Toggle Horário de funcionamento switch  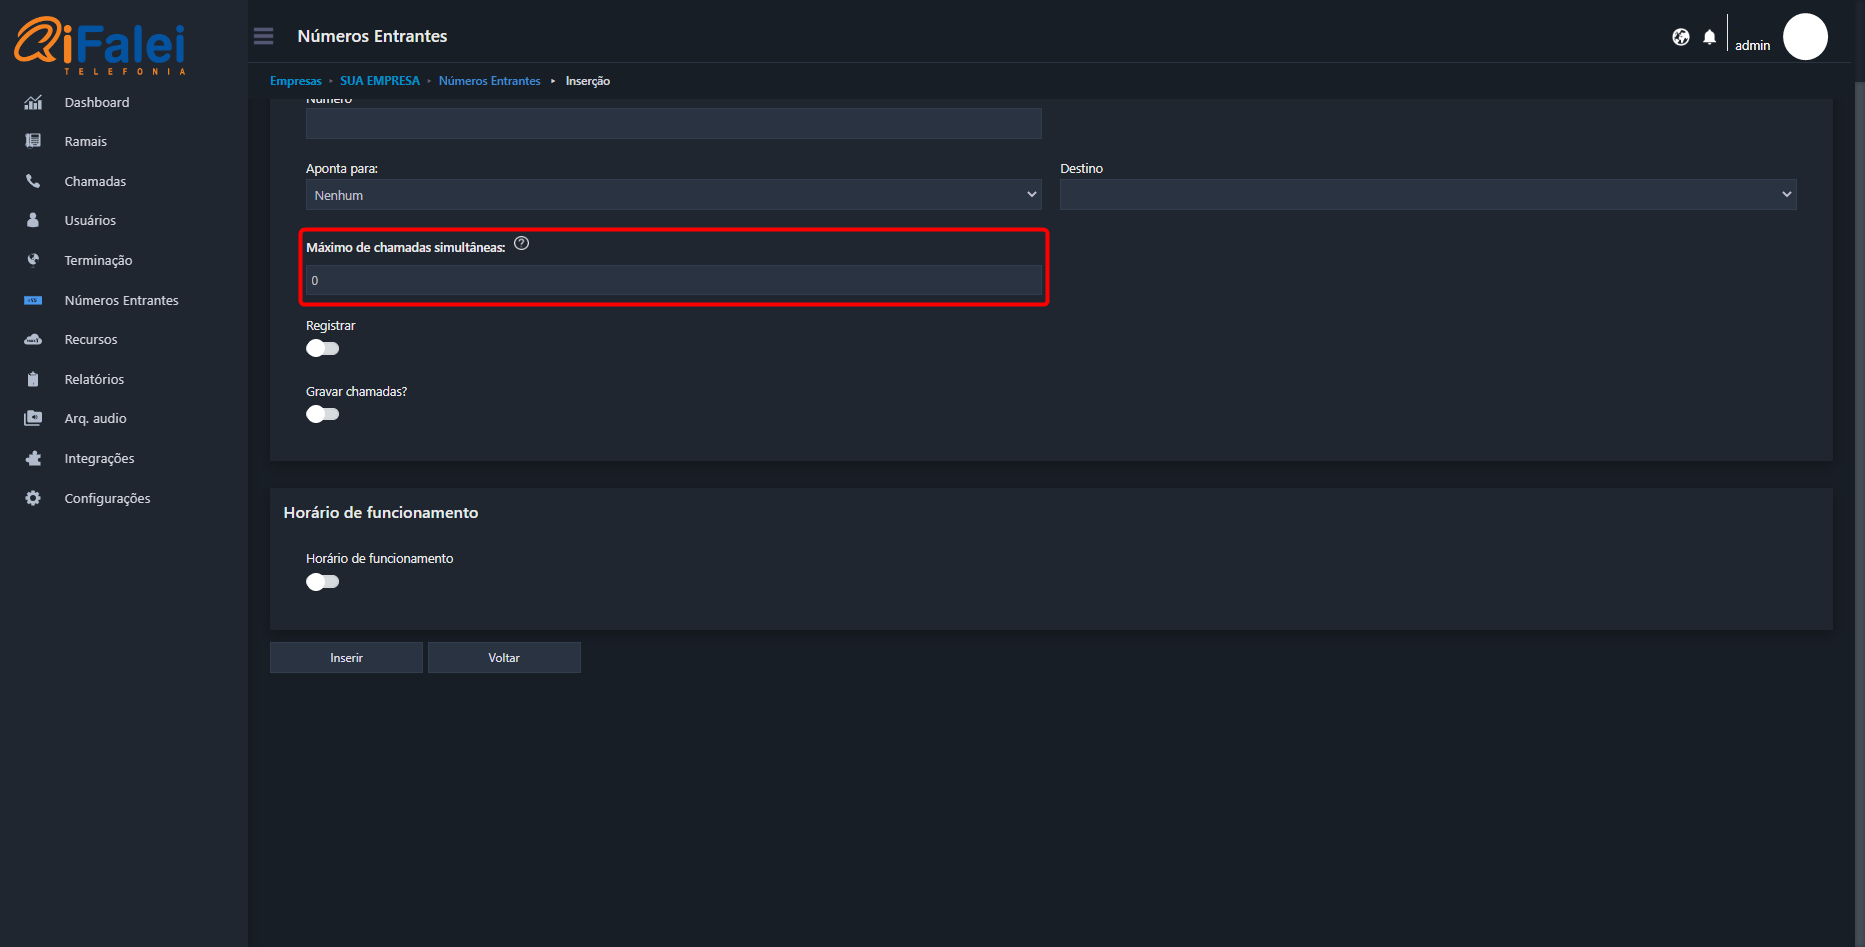tap(322, 582)
